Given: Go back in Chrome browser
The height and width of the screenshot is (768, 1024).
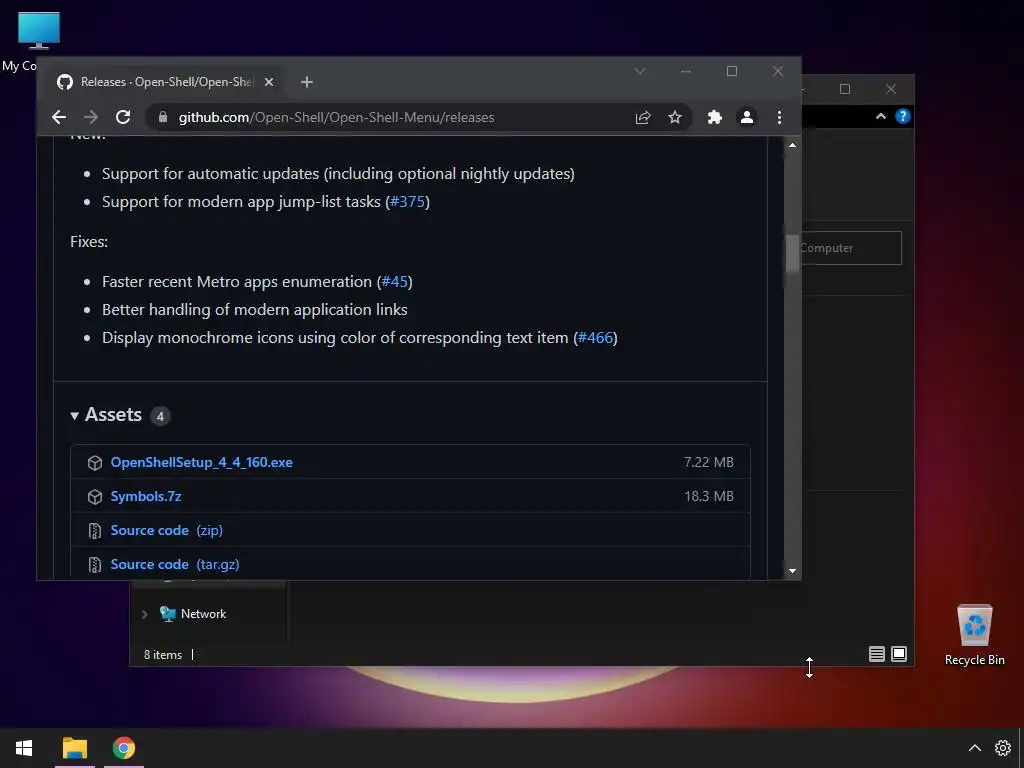Looking at the screenshot, I should tap(59, 118).
